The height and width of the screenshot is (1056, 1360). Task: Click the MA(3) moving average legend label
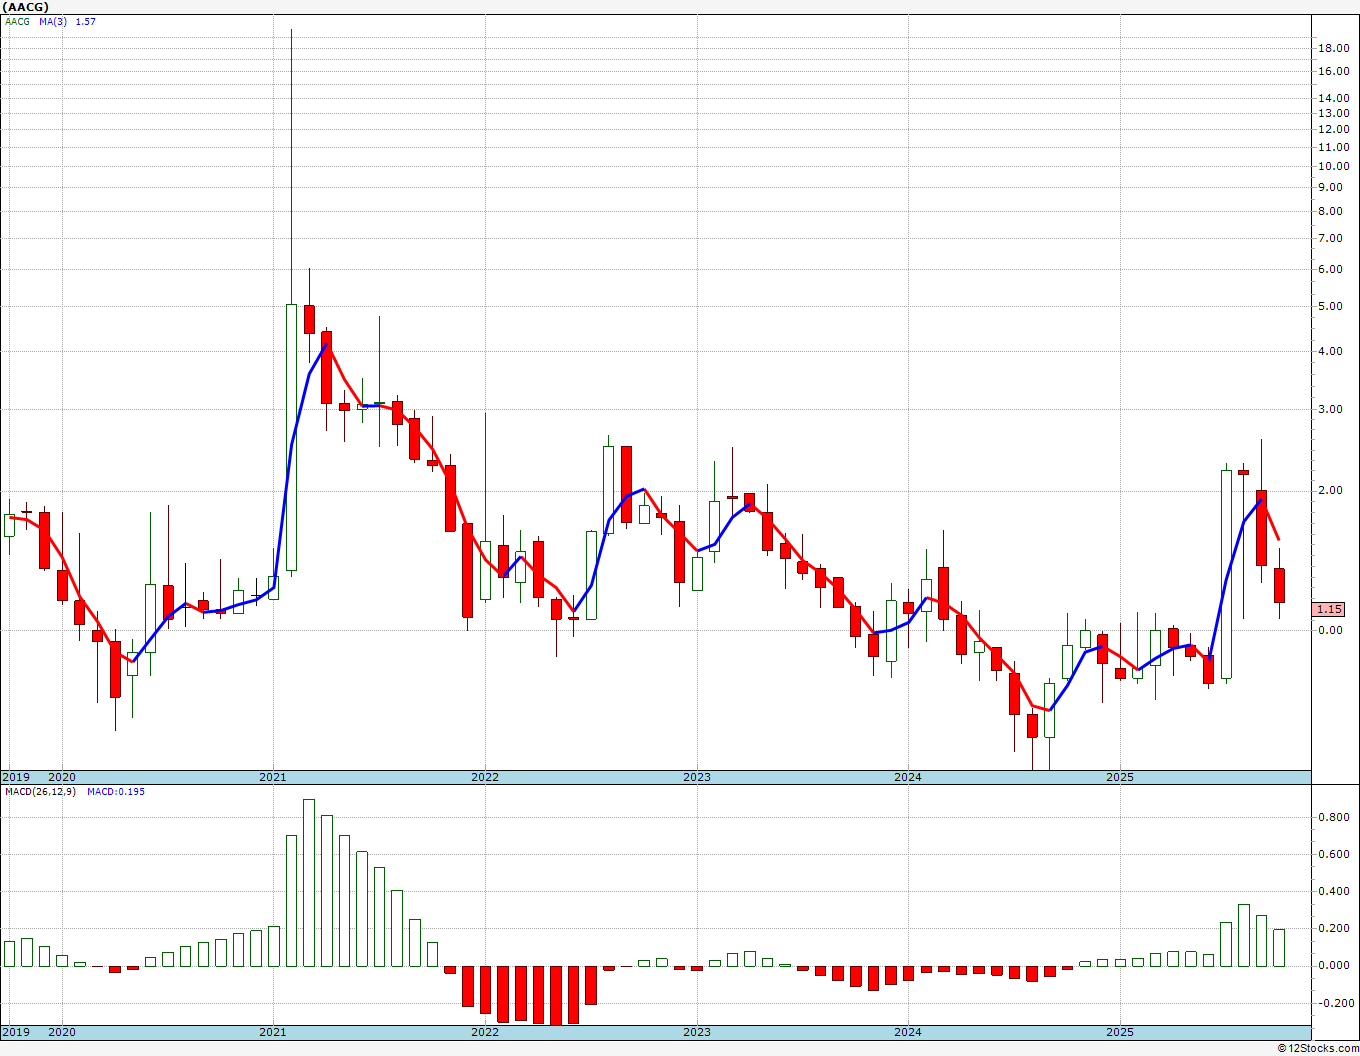tap(54, 21)
